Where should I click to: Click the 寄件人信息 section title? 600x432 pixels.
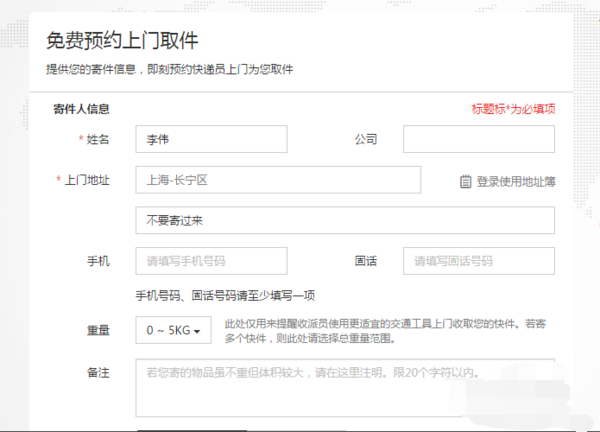click(x=81, y=109)
